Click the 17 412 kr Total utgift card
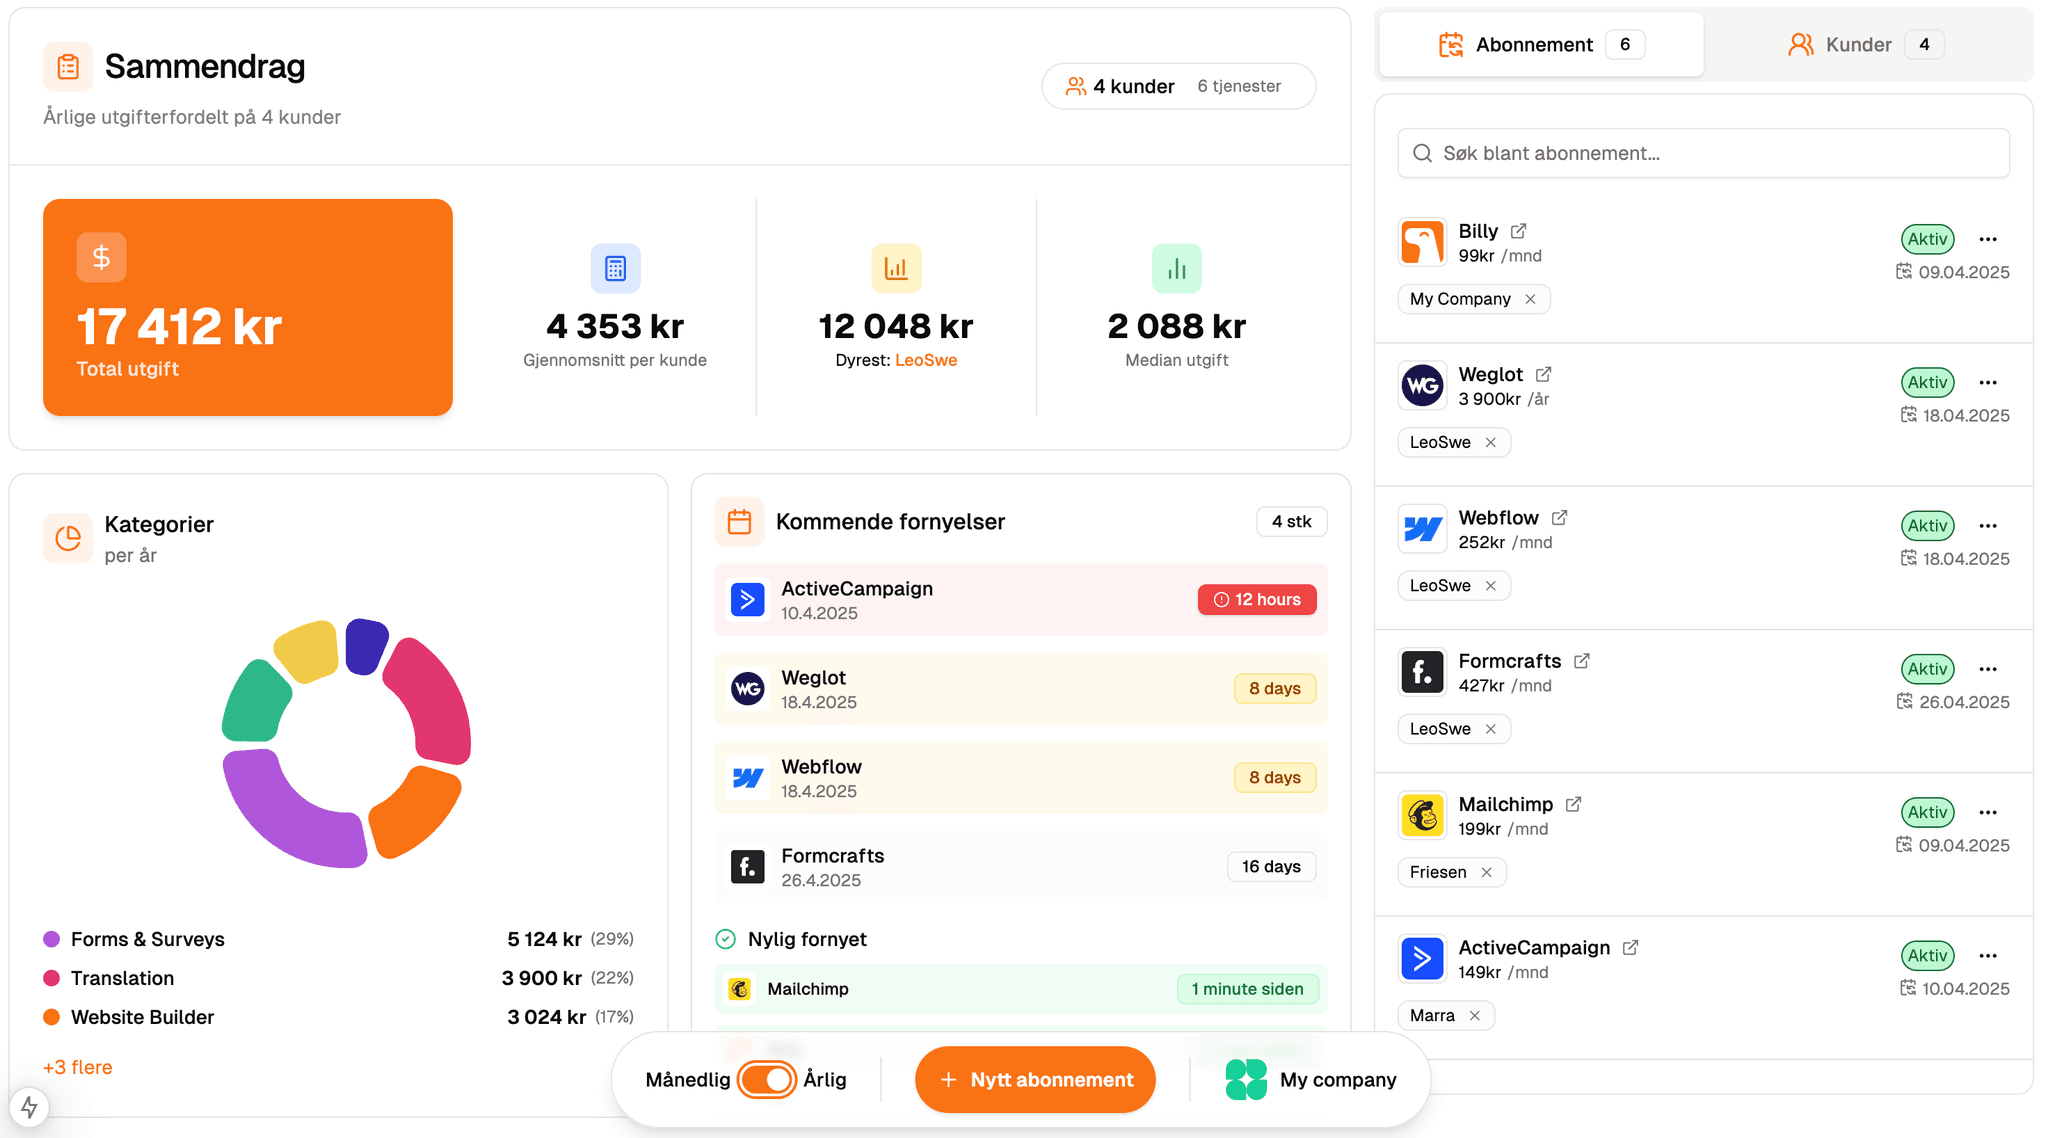Viewport: 2048px width, 1138px height. [x=248, y=307]
